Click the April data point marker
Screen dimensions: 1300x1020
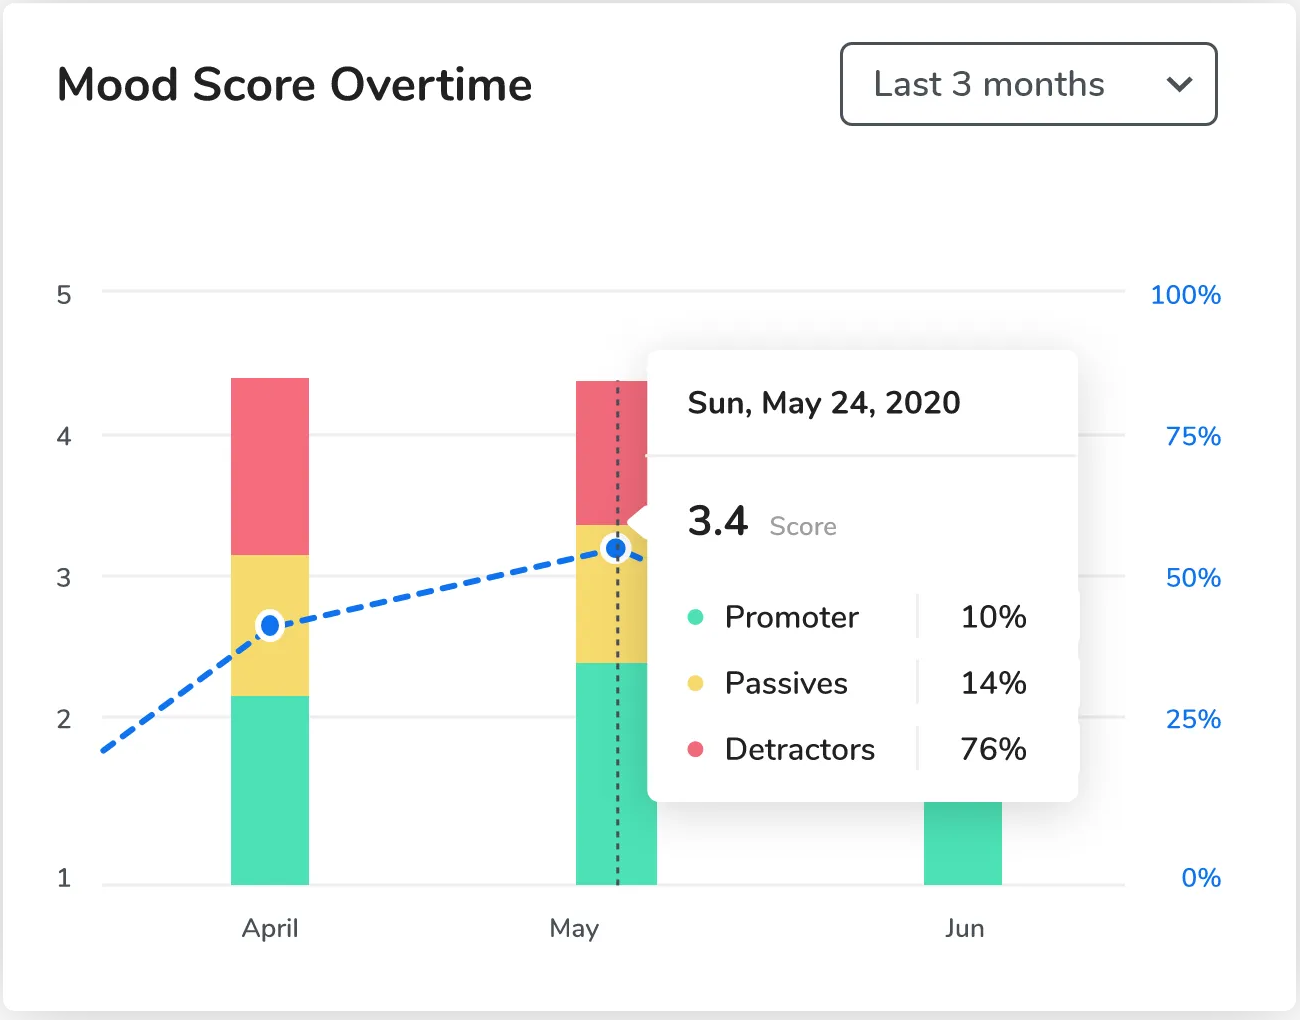(x=270, y=626)
